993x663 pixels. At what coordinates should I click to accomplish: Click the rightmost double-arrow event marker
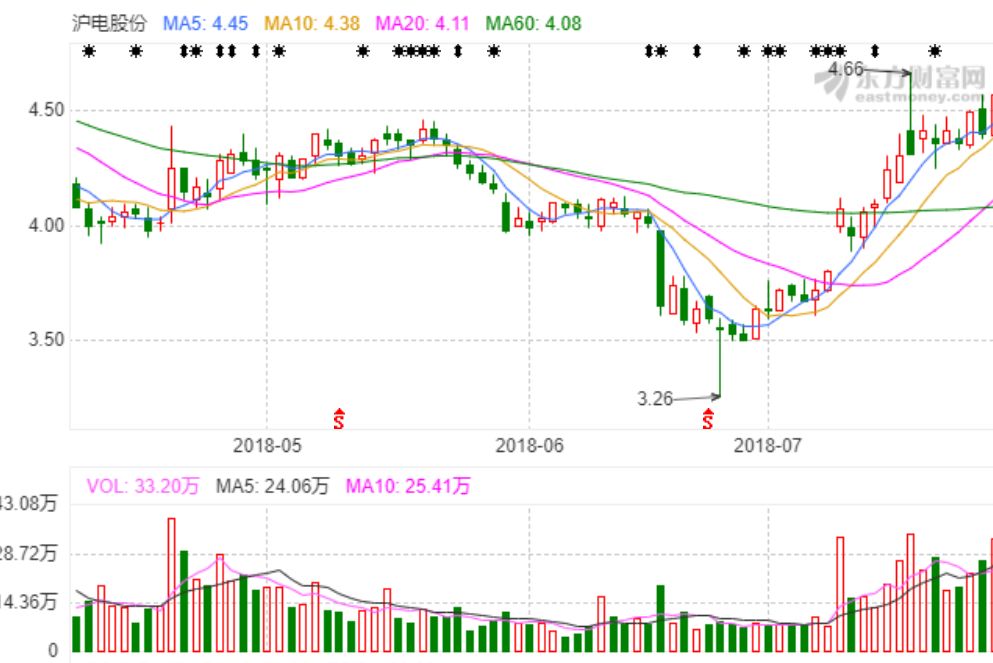pos(875,51)
